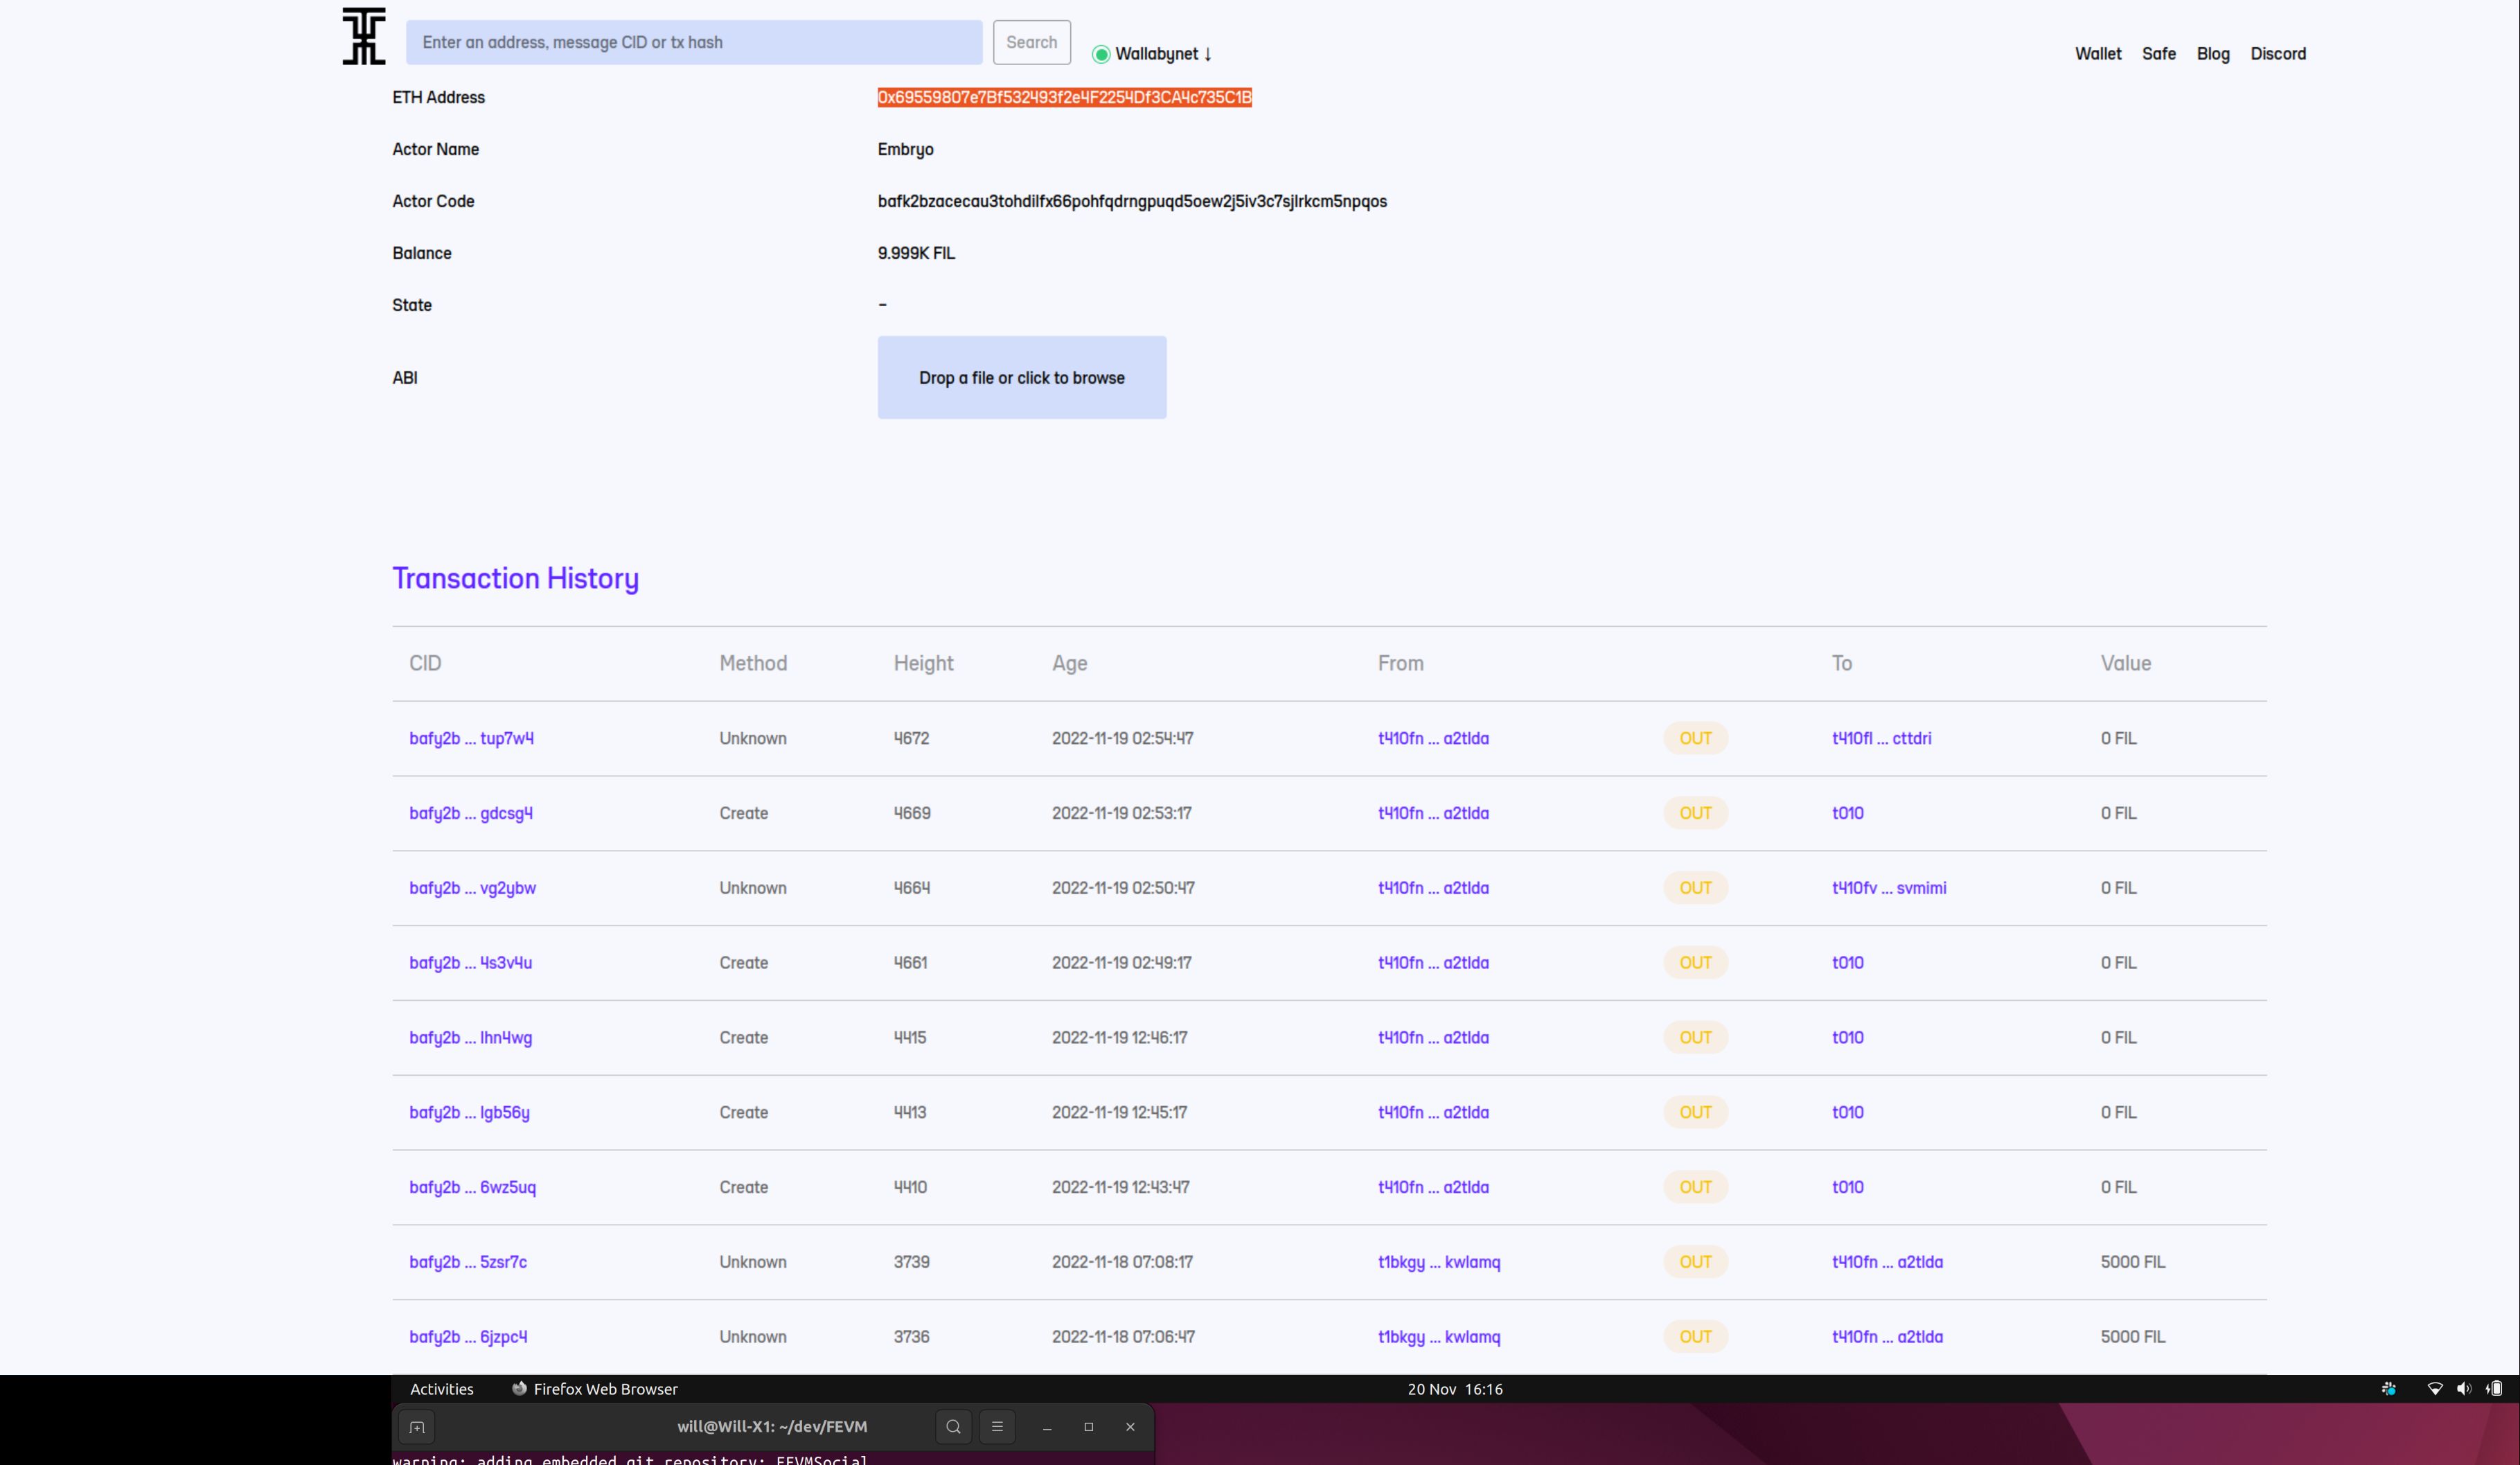Open the terminal hamburger menu

tap(997, 1427)
